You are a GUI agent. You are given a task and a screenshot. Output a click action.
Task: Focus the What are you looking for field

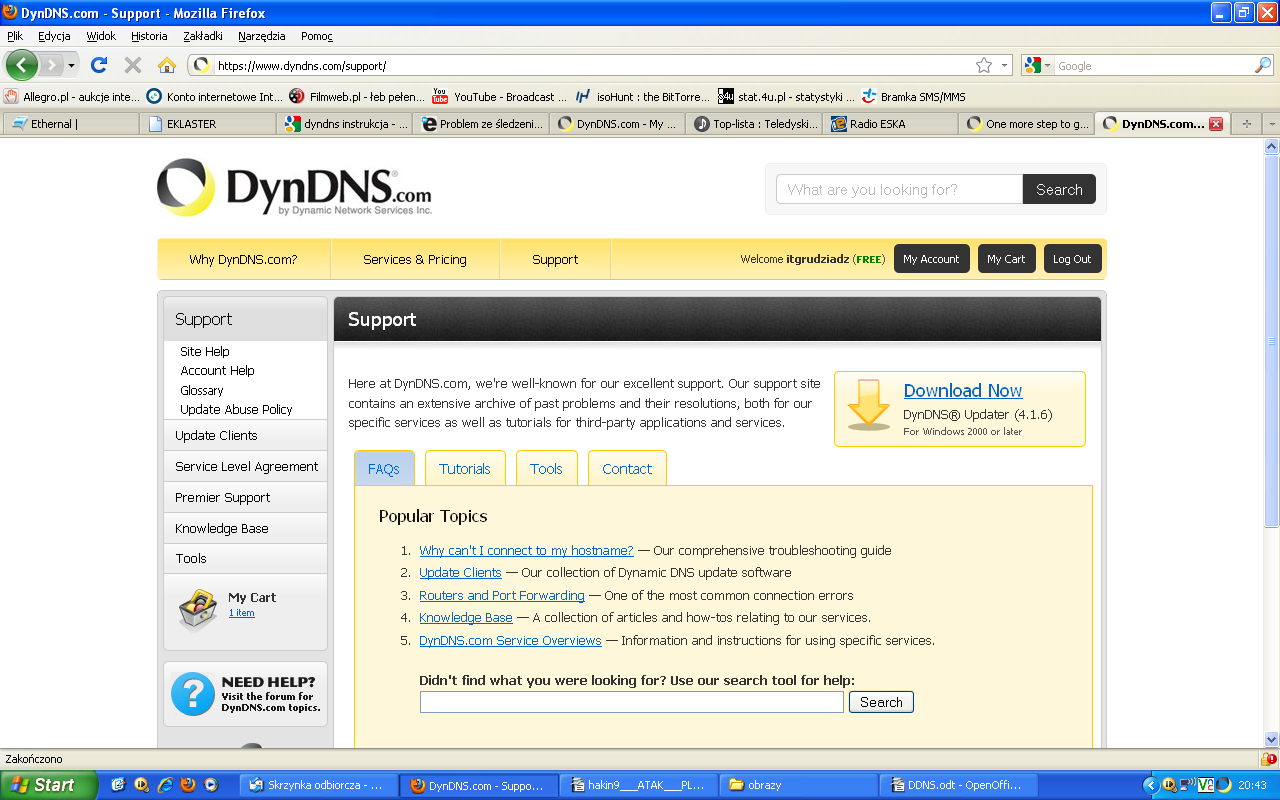click(899, 189)
